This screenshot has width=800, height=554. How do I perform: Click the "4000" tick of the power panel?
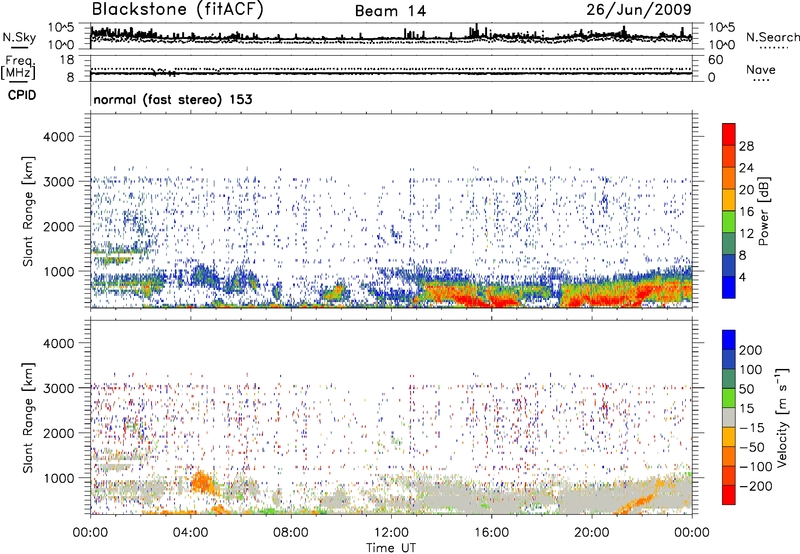[x=59, y=137]
